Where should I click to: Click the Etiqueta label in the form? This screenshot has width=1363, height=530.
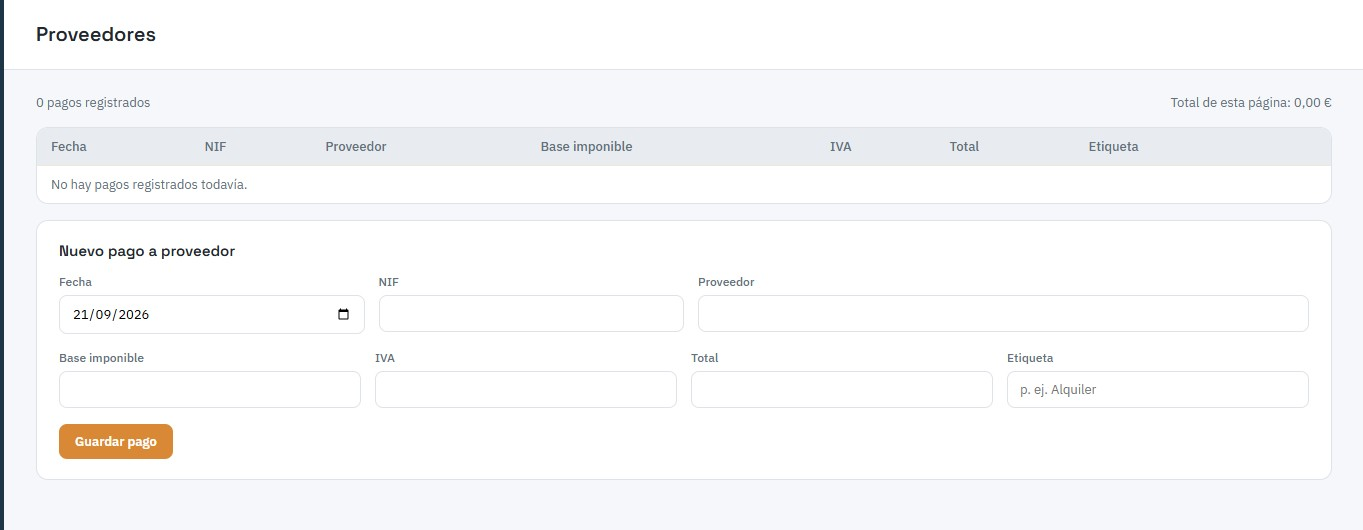1030,358
